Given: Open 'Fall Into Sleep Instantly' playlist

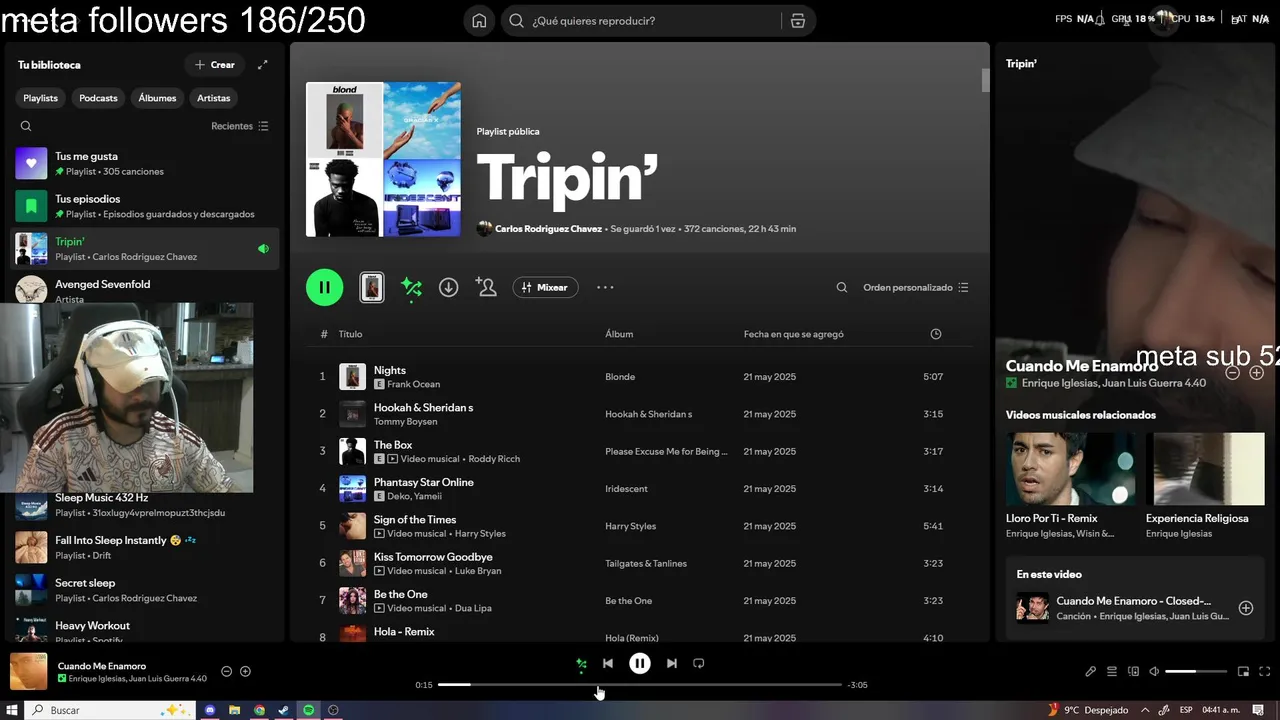Looking at the screenshot, I should coord(145,547).
